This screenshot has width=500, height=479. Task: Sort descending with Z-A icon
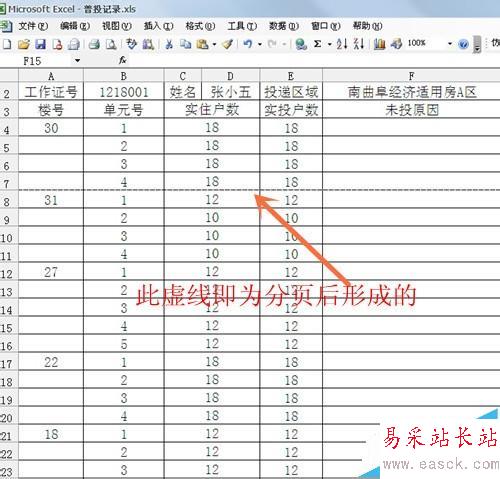click(359, 44)
